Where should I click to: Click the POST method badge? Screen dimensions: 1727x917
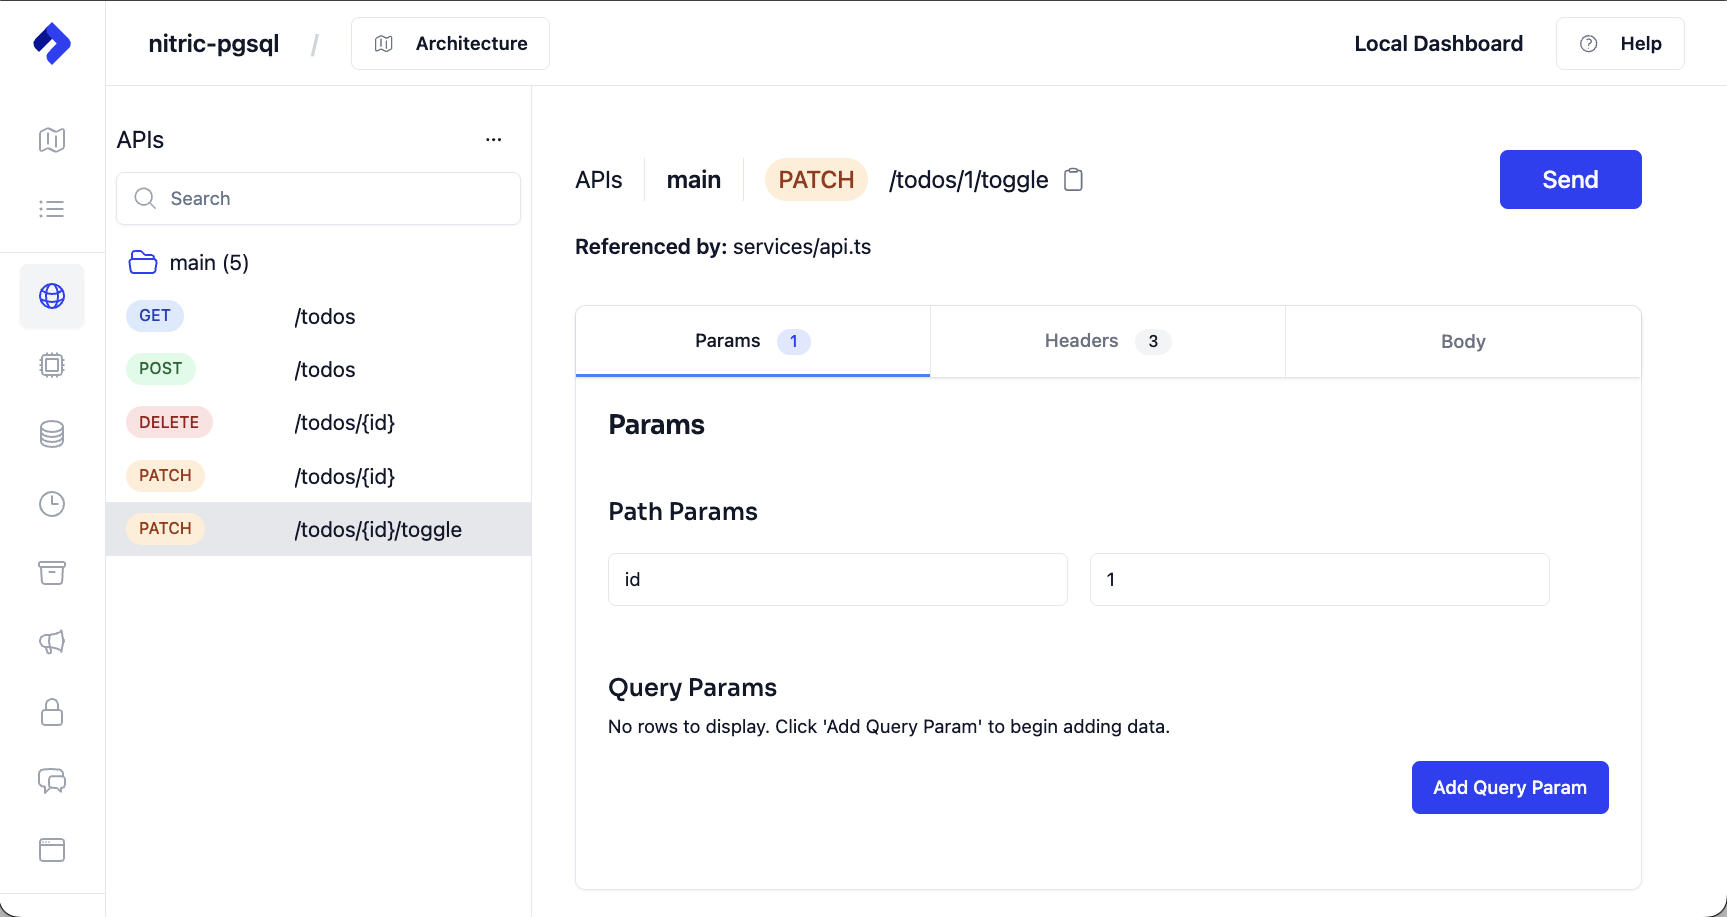[160, 369]
